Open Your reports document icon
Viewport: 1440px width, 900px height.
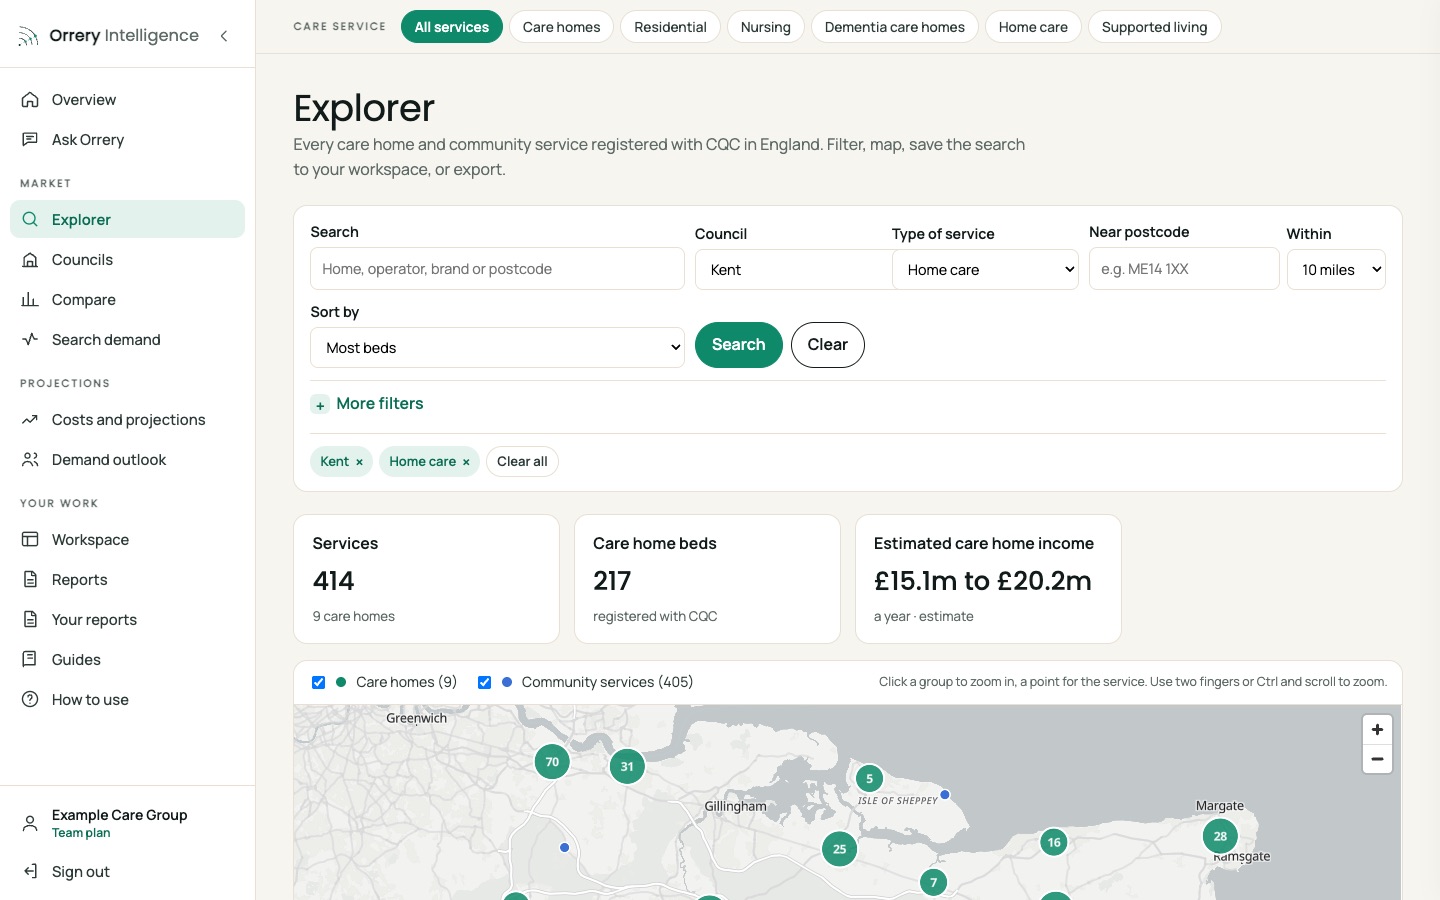[30, 620]
